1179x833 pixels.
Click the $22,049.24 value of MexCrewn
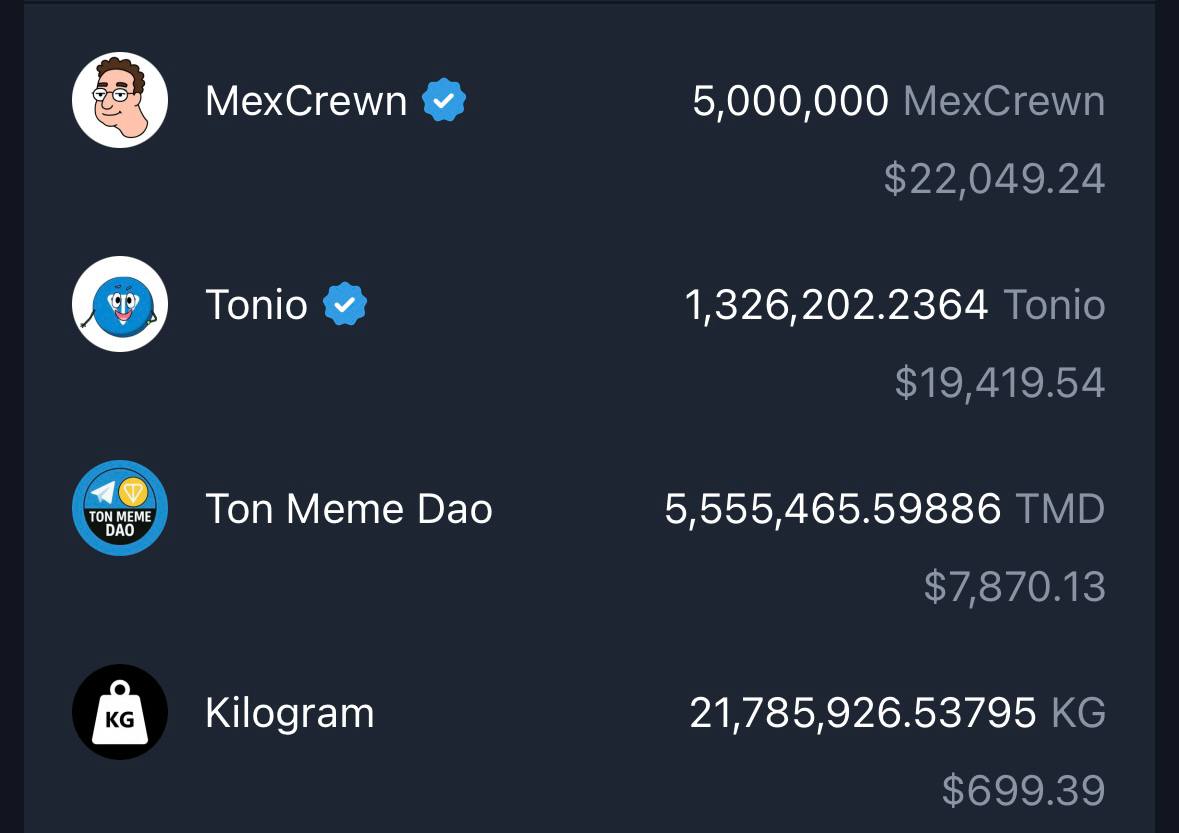(994, 179)
